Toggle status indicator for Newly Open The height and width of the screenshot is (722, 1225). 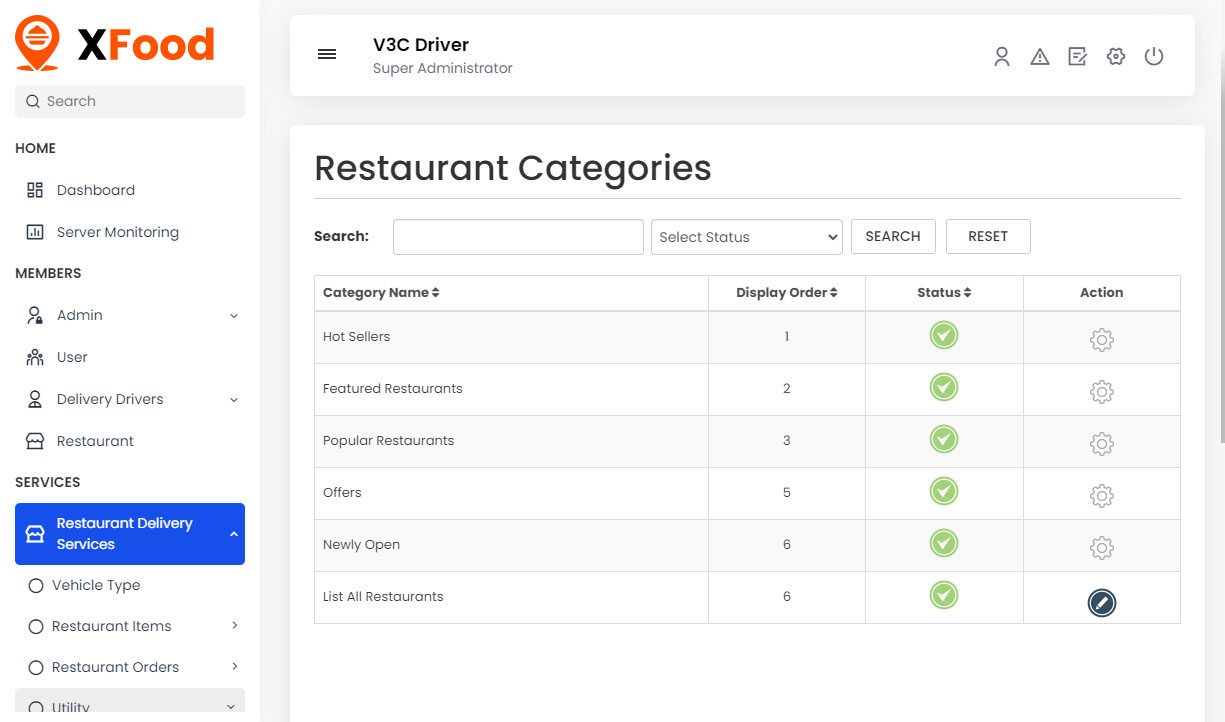click(x=943, y=543)
